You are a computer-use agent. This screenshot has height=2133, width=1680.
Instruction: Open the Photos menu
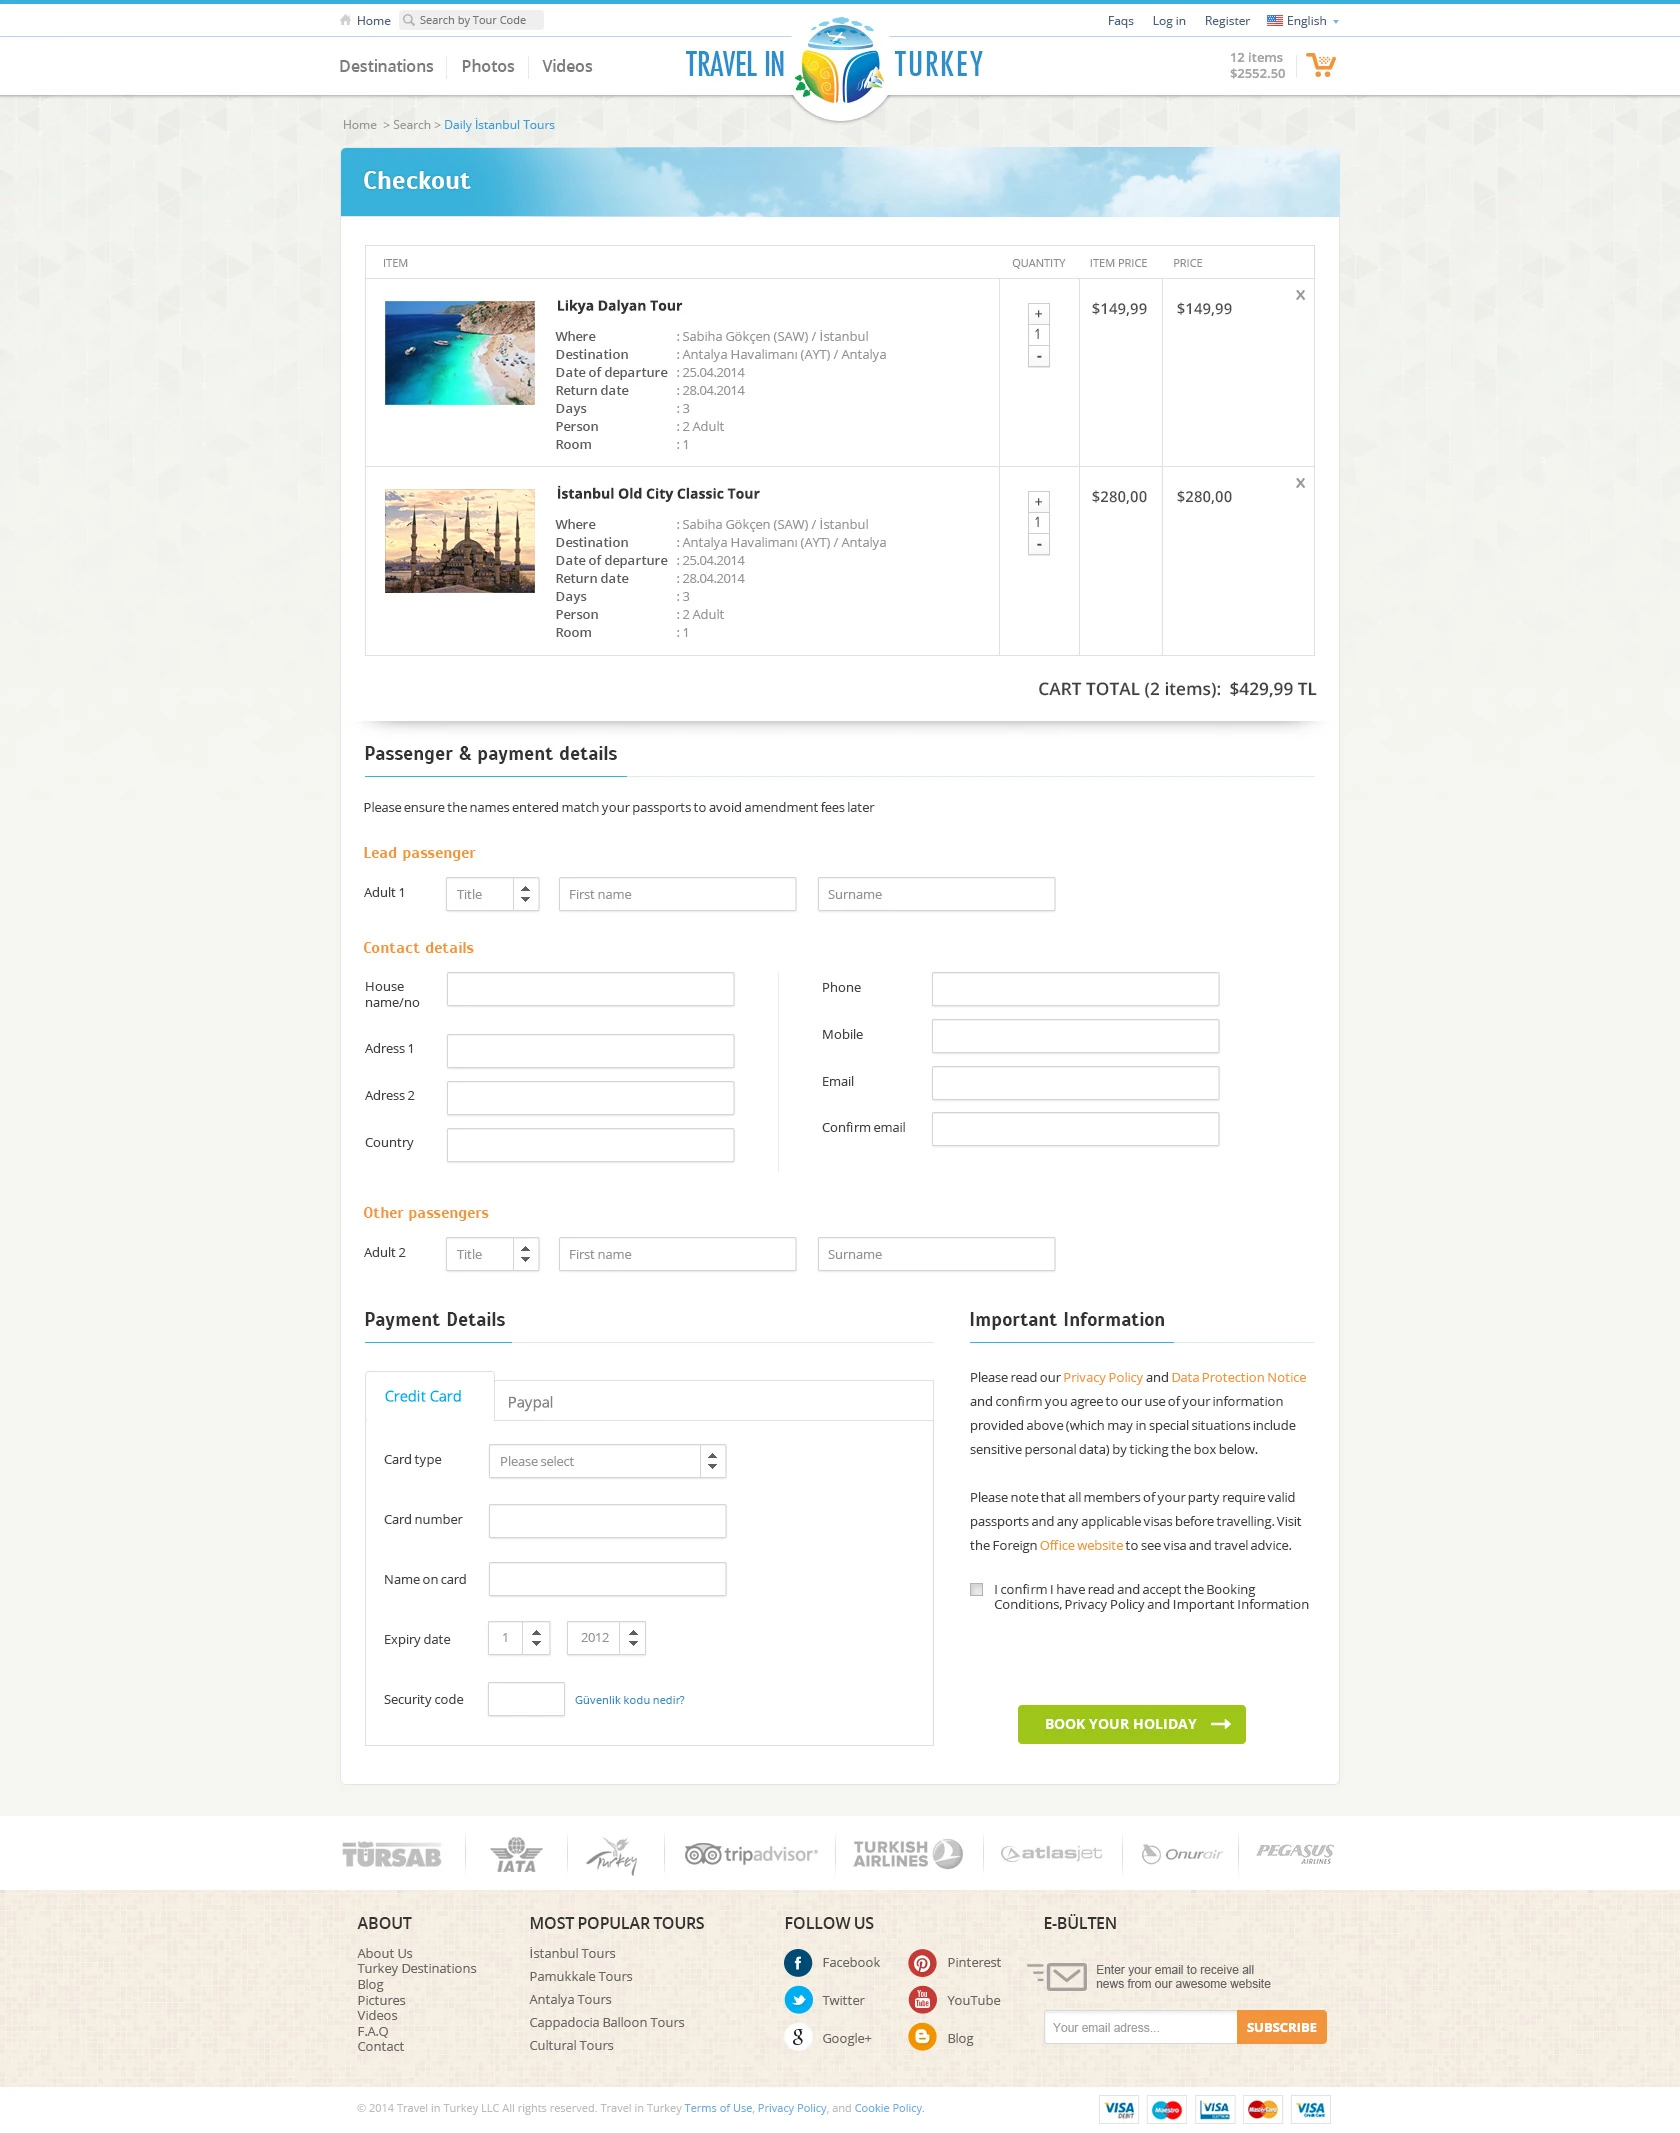tap(488, 66)
